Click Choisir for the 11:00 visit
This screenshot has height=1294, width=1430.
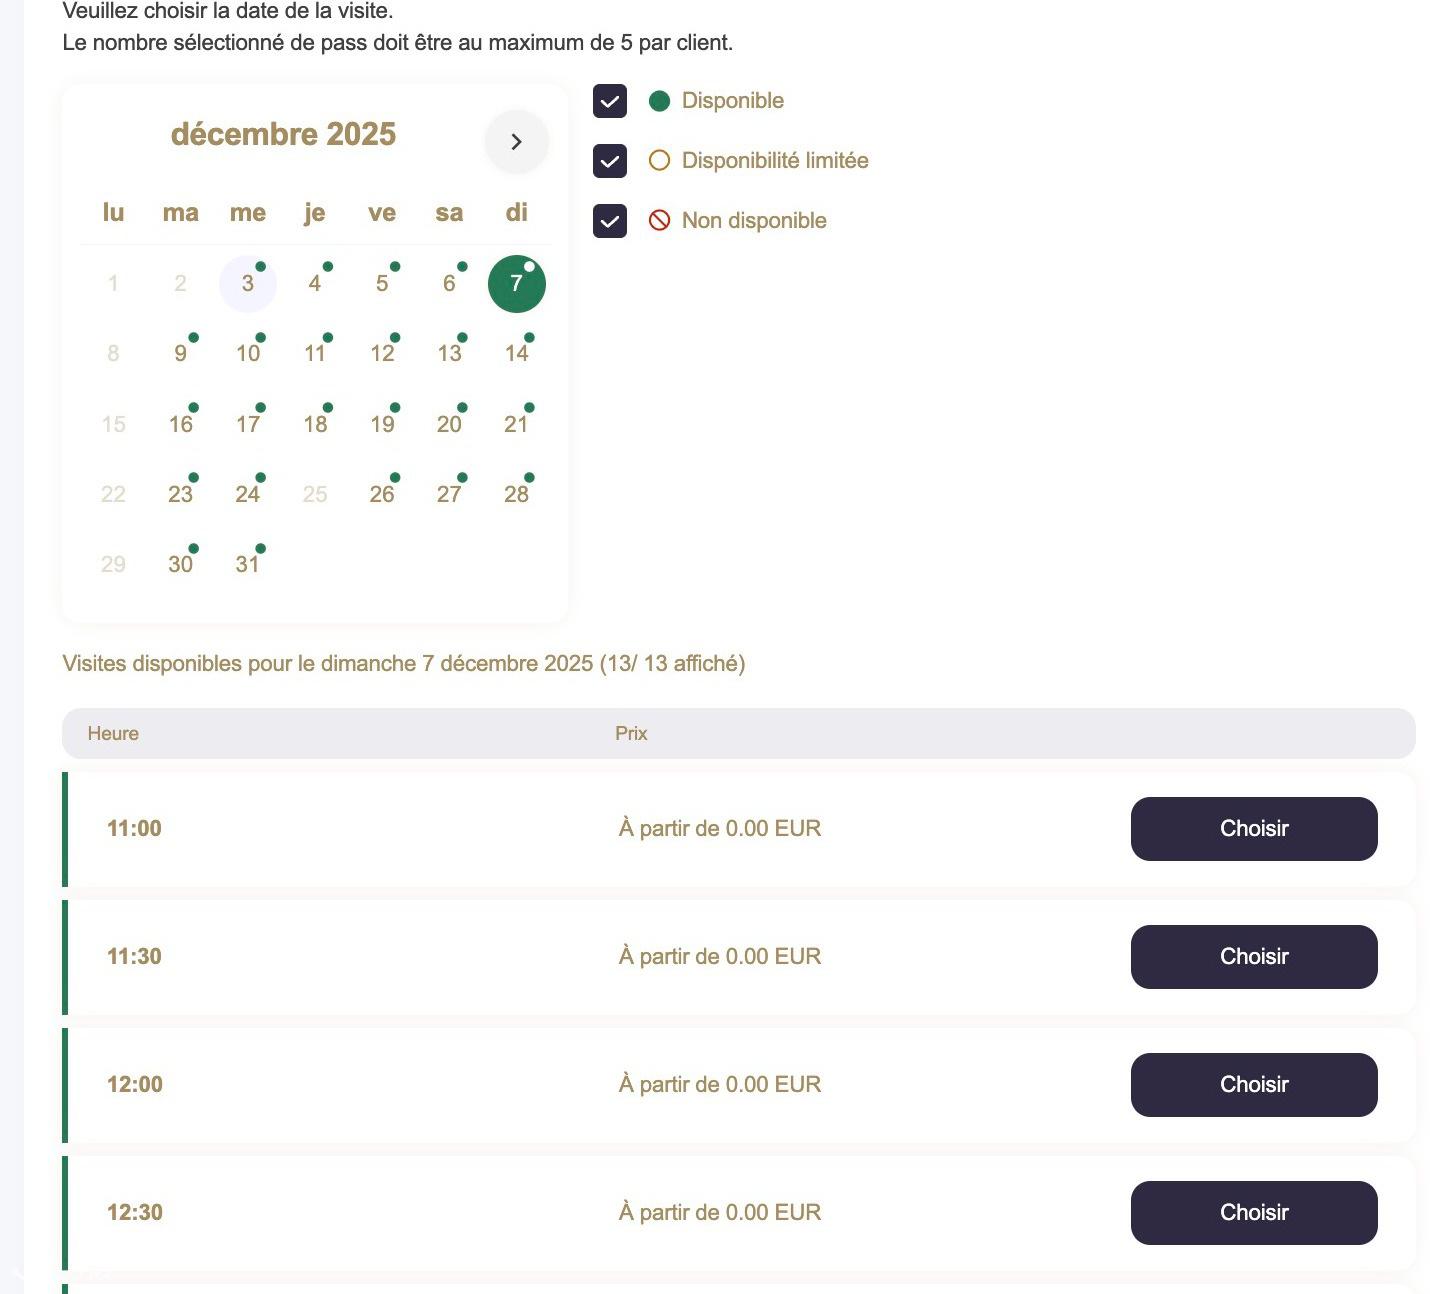(x=1253, y=829)
